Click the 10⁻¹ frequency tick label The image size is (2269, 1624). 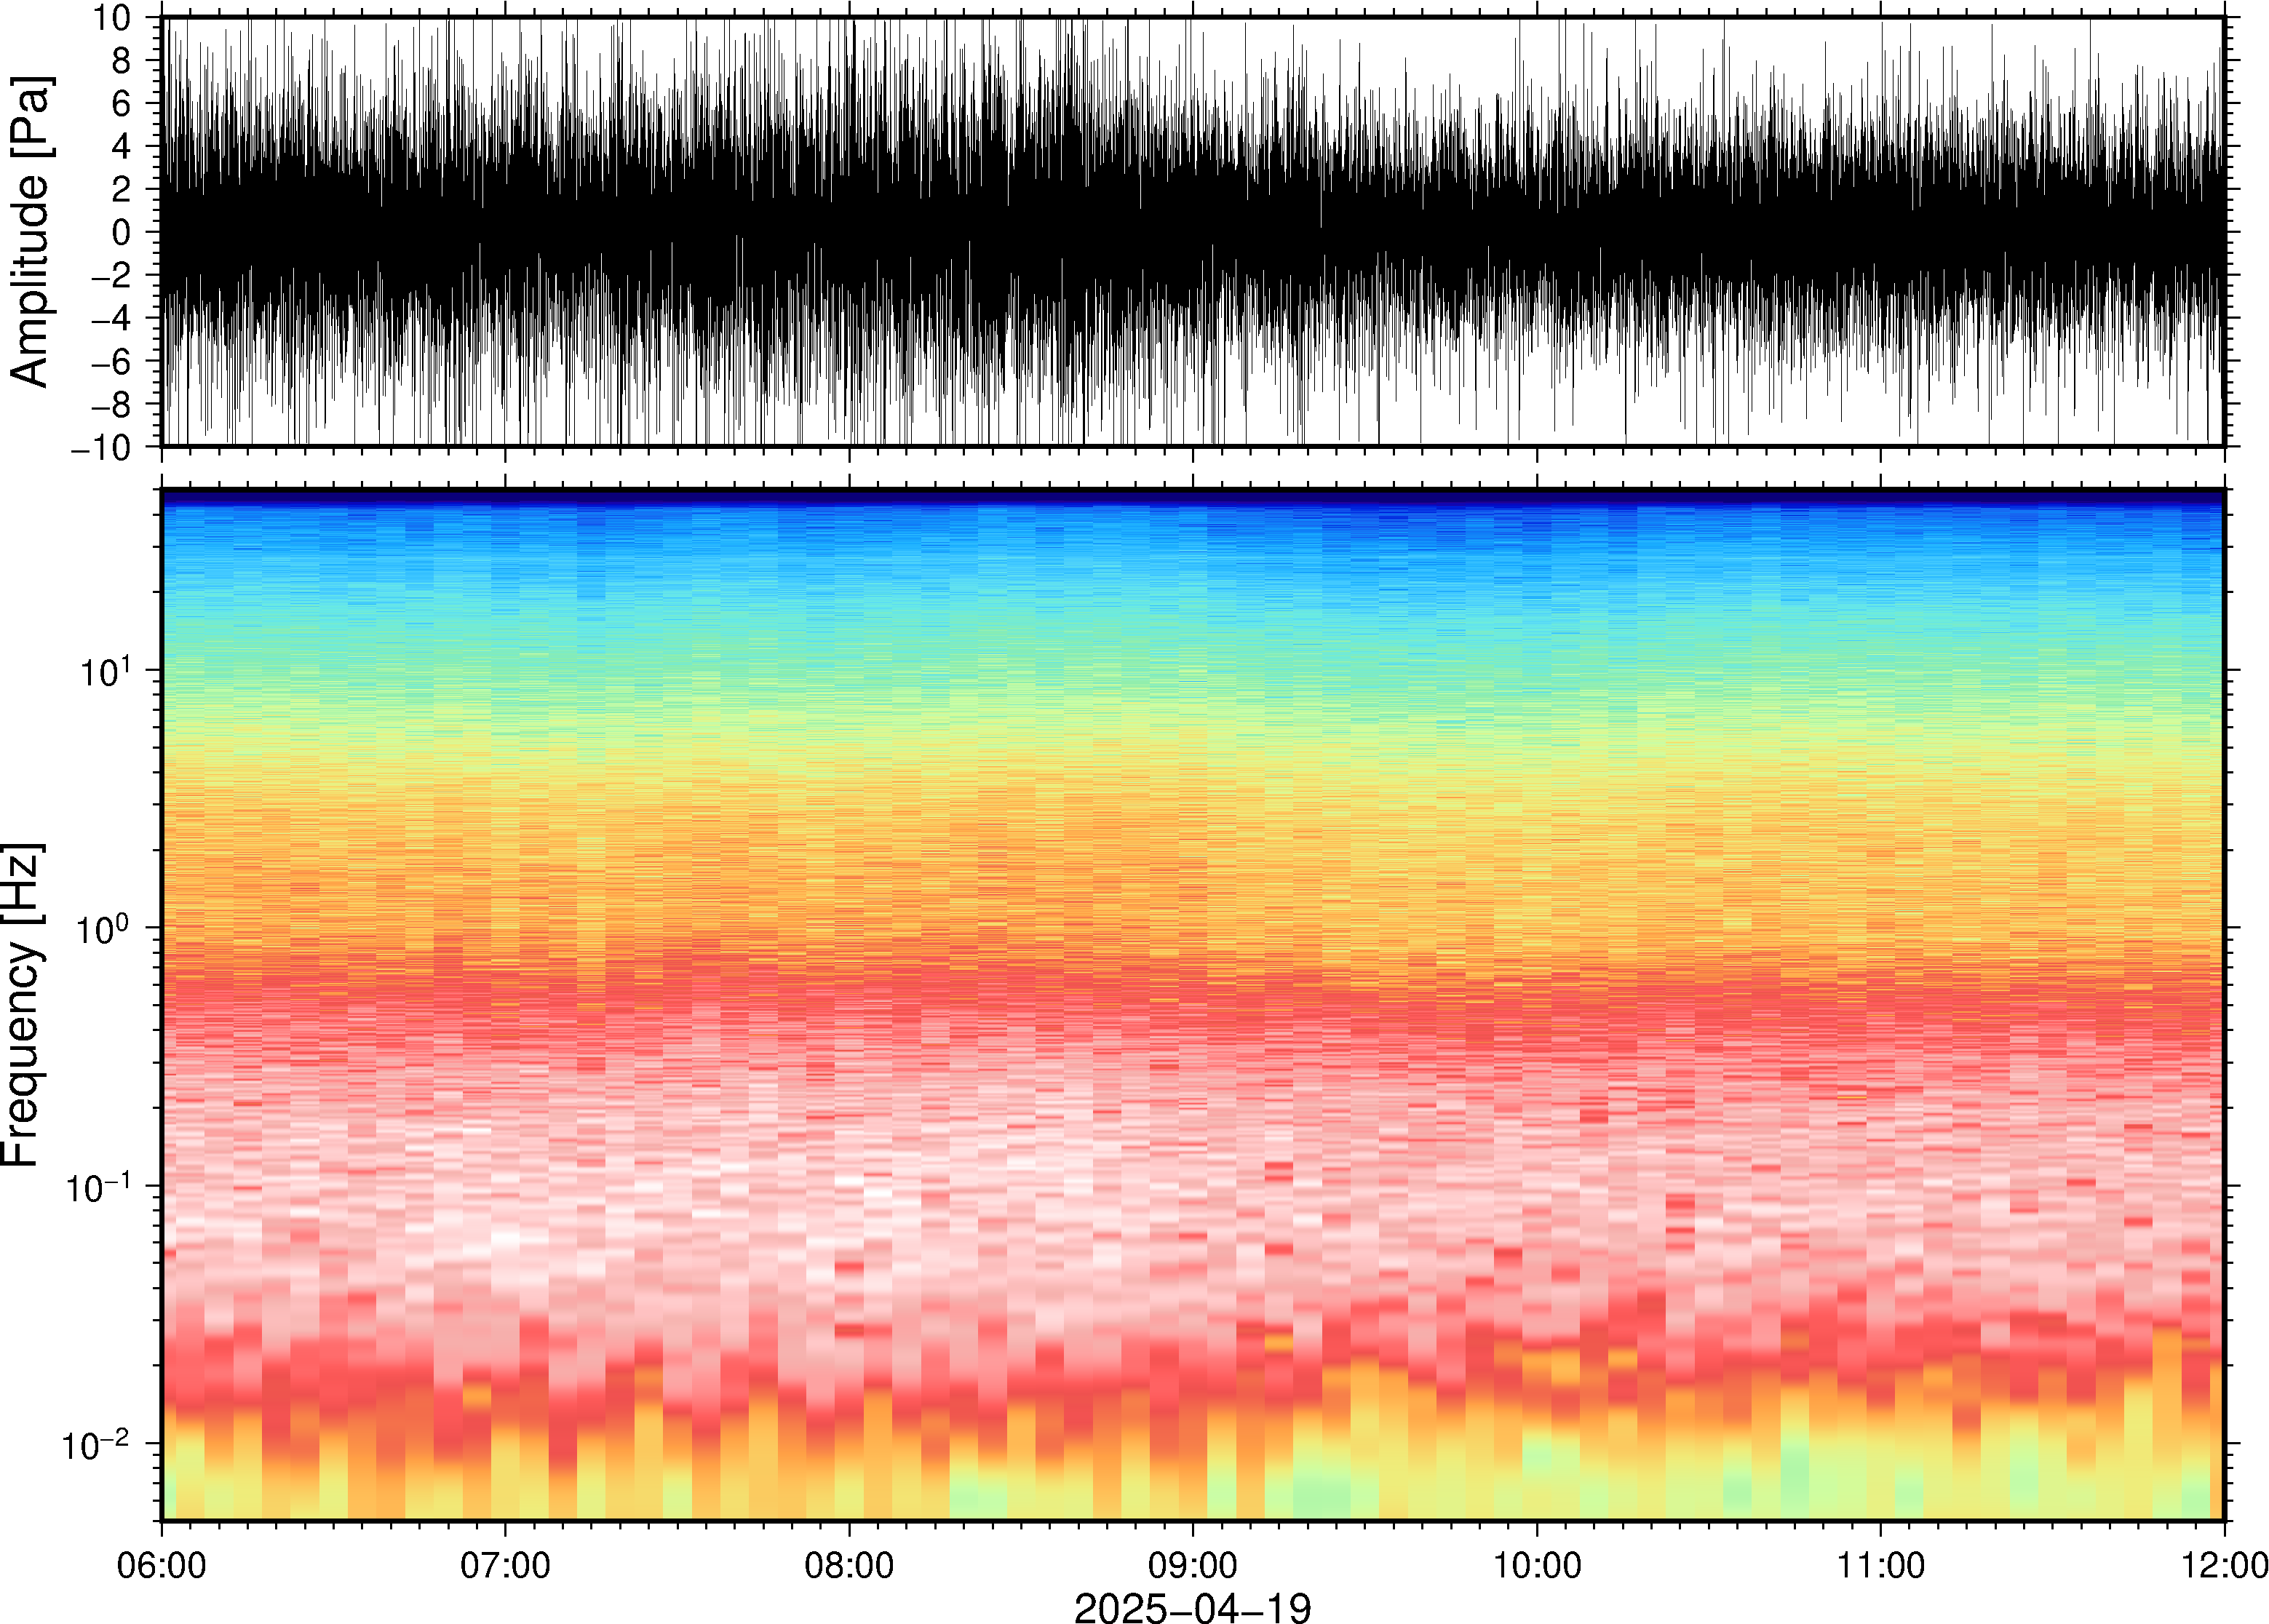97,1186
